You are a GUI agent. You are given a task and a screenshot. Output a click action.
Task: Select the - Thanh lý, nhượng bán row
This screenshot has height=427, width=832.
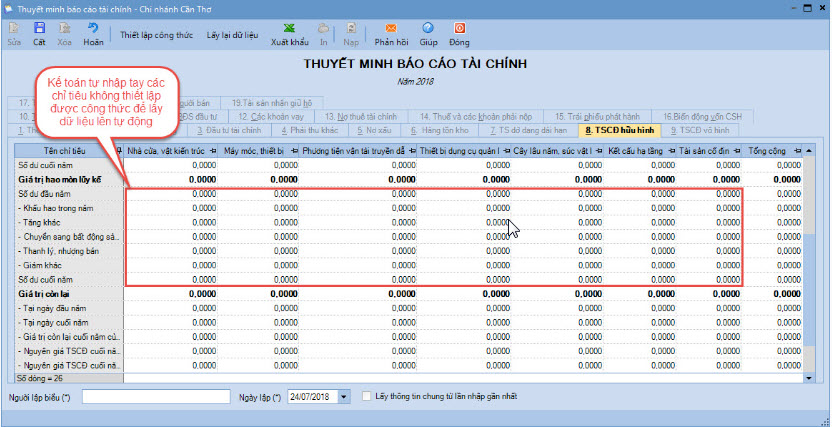click(x=410, y=251)
